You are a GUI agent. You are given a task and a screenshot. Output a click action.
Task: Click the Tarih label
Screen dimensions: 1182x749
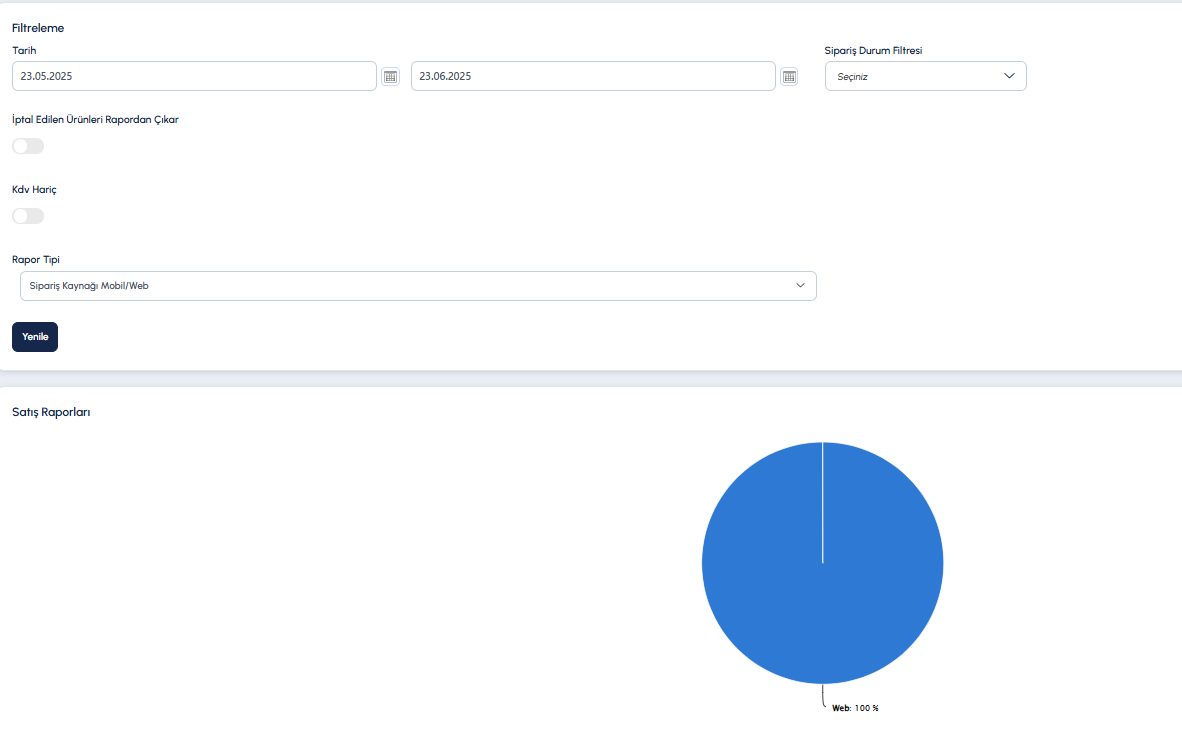point(24,50)
